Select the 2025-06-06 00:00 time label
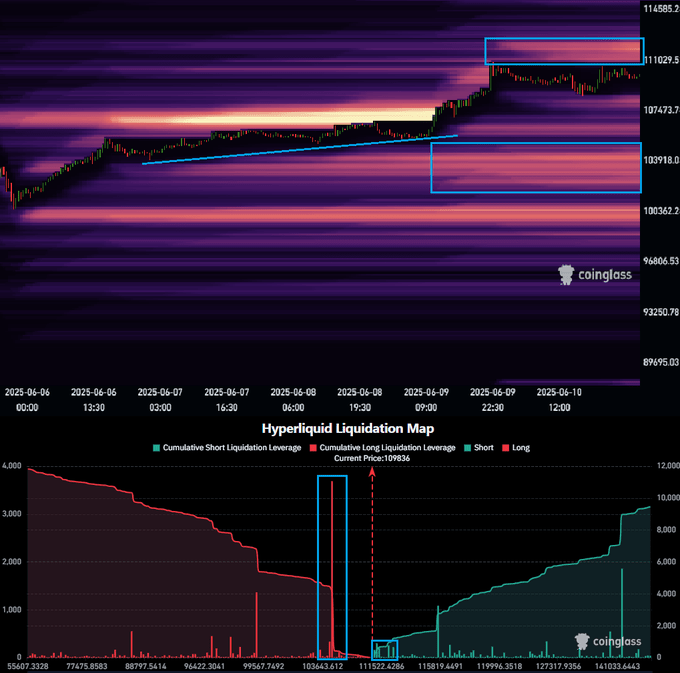 point(27,399)
